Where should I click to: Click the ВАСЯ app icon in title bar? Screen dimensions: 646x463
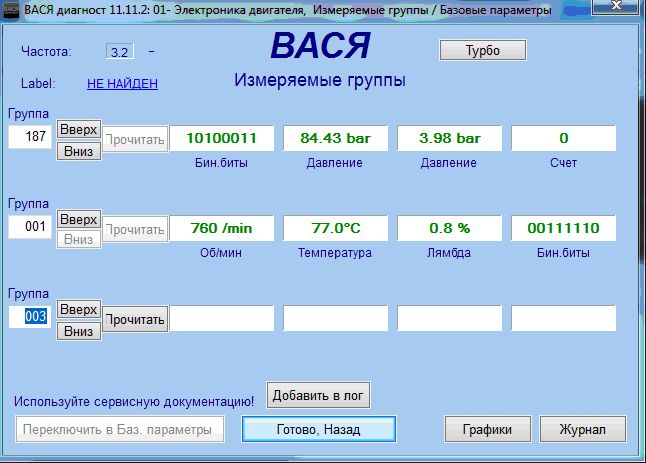(x=11, y=9)
